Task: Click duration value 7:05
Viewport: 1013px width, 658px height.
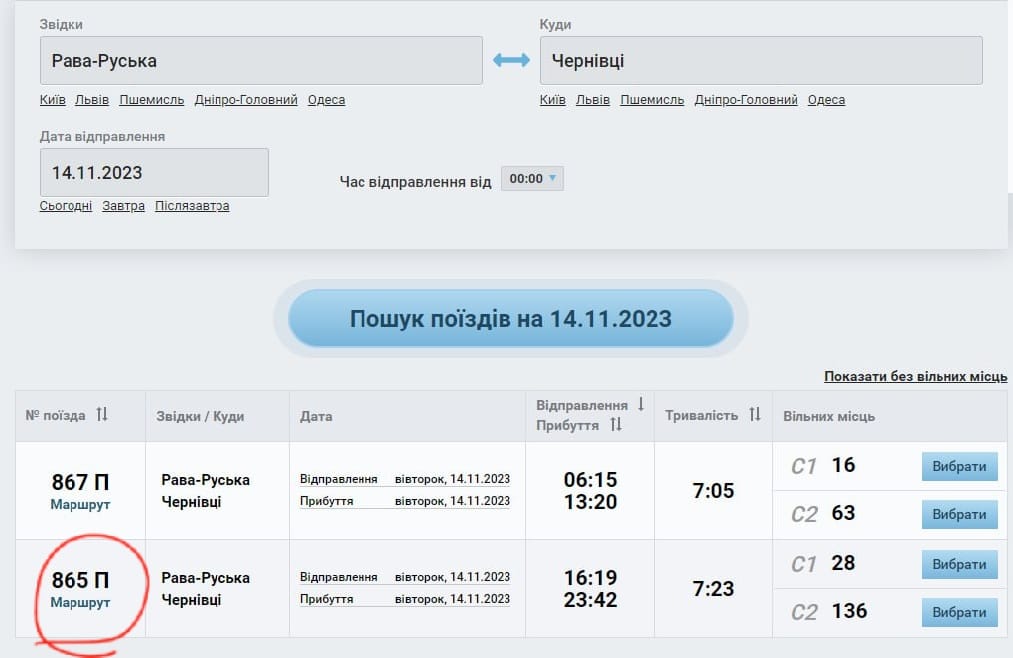Action: point(713,491)
